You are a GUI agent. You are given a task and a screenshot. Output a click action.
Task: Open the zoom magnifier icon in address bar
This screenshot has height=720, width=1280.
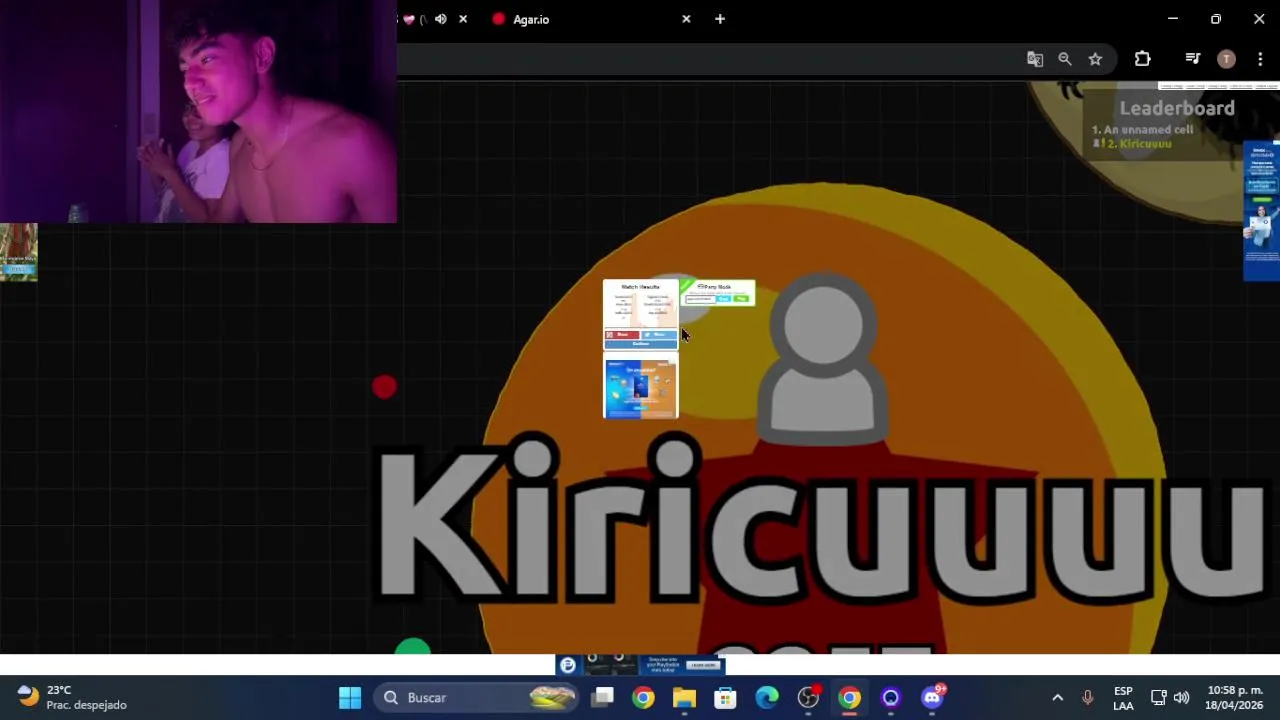pos(1065,59)
